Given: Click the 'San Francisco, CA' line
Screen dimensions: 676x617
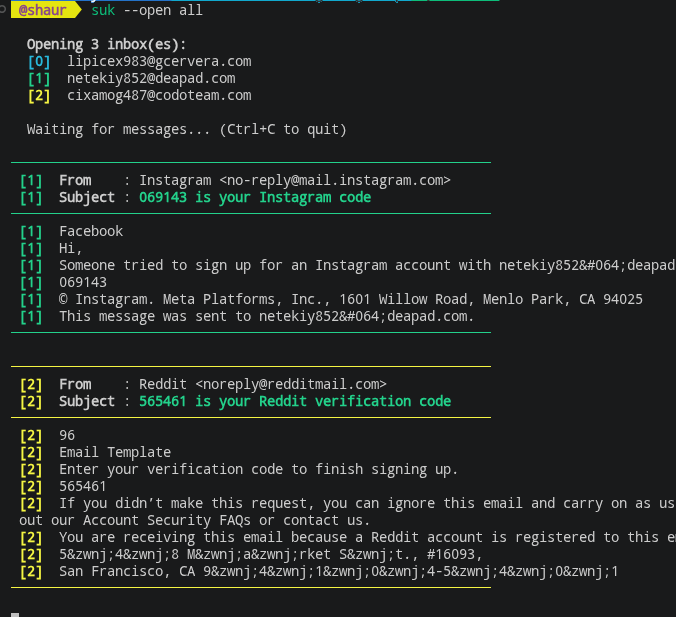Looking at the screenshot, I should 338,571.
